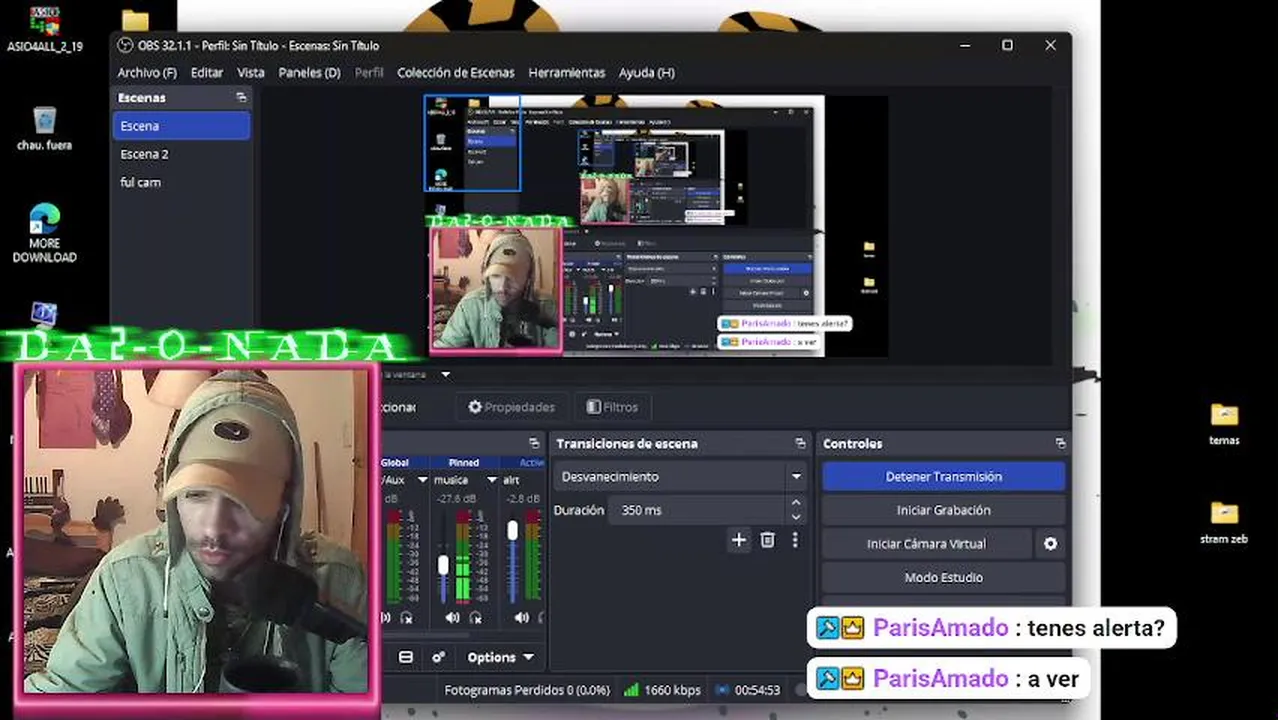1278x720 pixels.
Task: Open the Ayuda (H) menu
Action: point(647,73)
